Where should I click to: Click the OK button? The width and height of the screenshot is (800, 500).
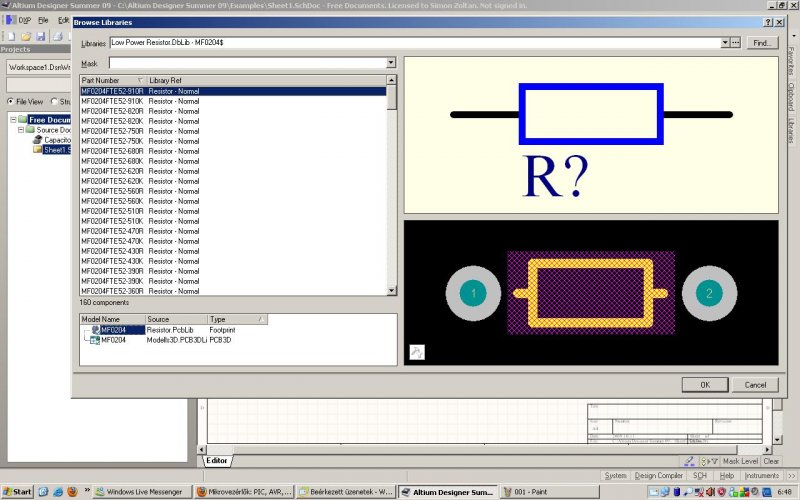(705, 385)
